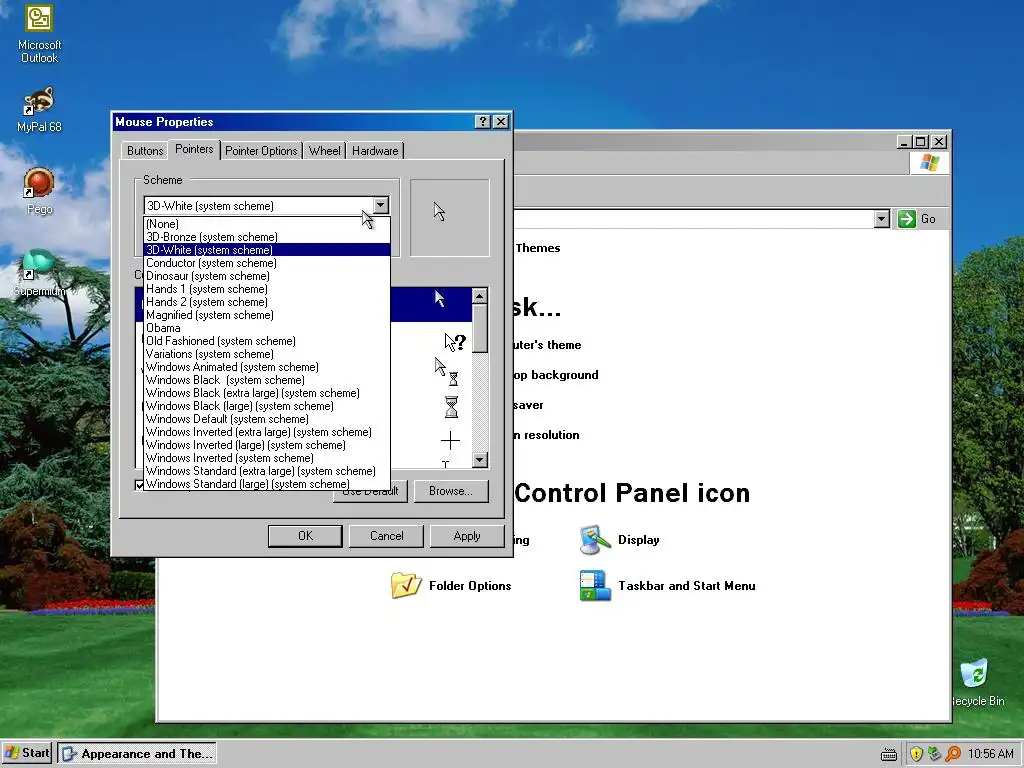Click the Start button

coord(27,753)
